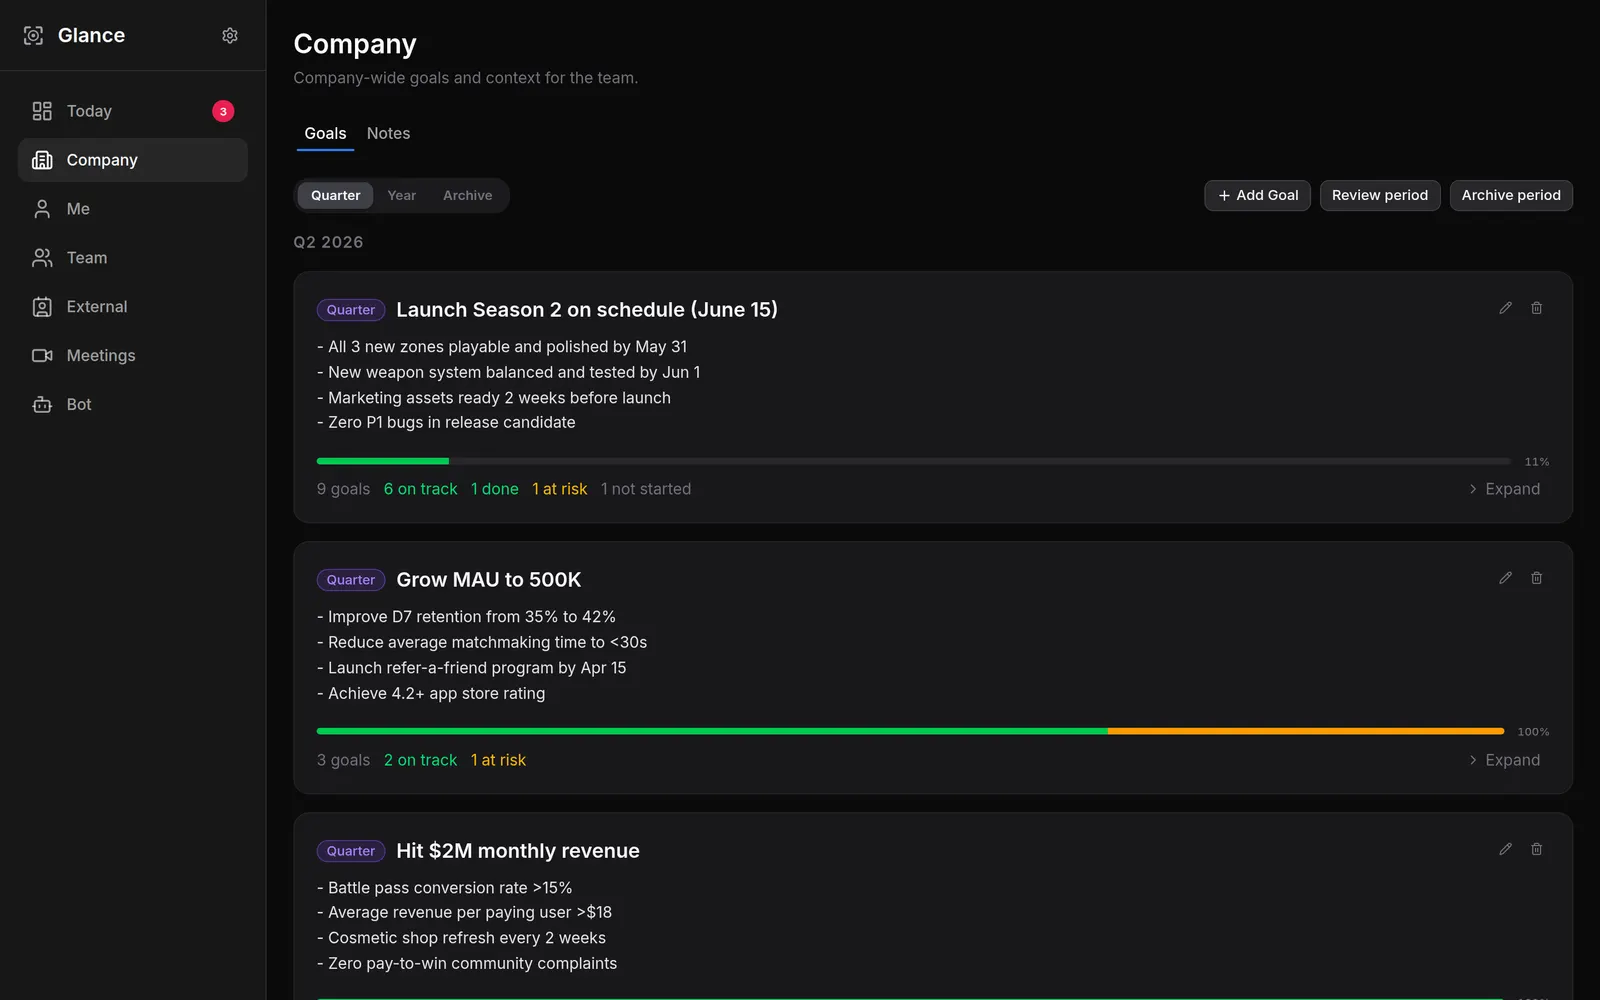Screen dimensions: 1600x1000
Task: Click the "9 goals" count text
Action: 343,489
